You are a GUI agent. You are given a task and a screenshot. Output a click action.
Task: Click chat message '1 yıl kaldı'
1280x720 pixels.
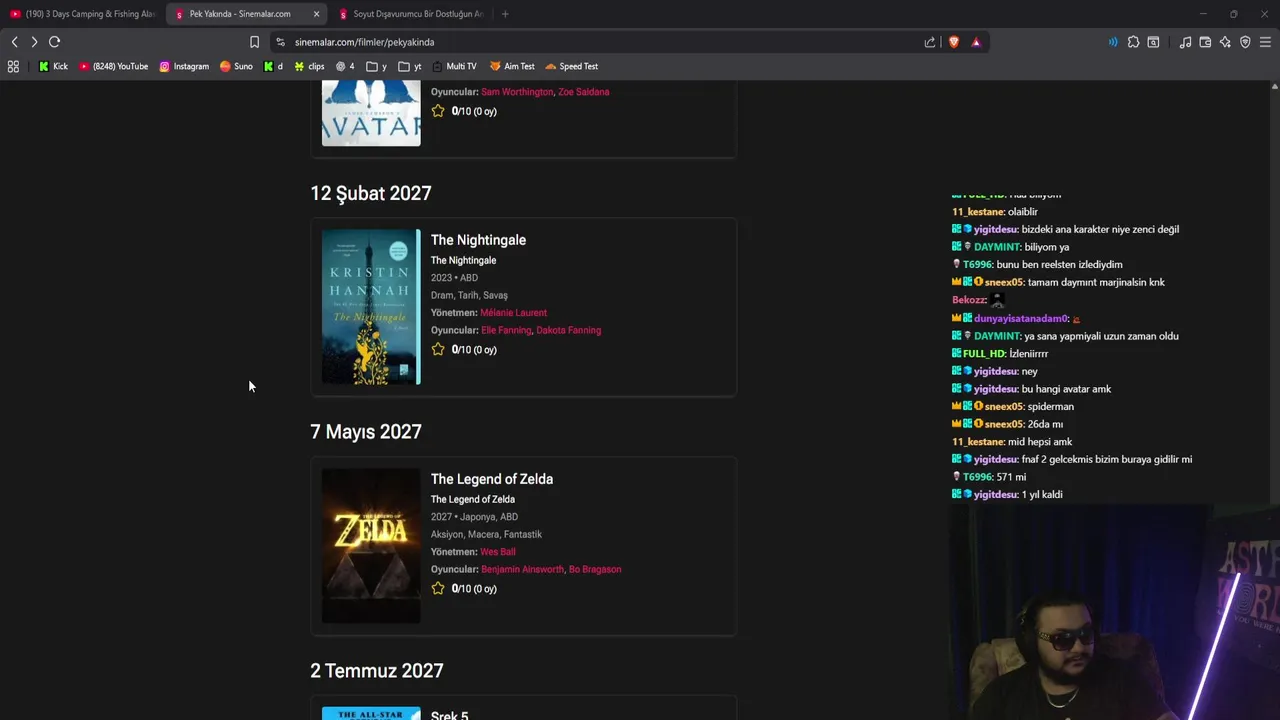click(1042, 495)
